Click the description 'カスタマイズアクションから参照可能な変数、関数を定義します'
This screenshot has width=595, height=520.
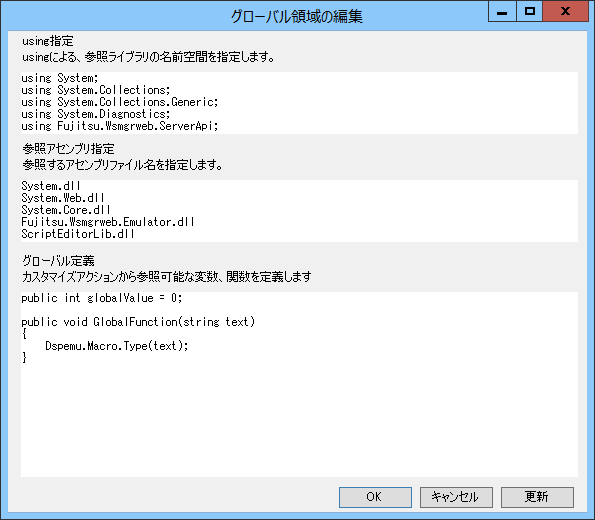click(x=167, y=277)
